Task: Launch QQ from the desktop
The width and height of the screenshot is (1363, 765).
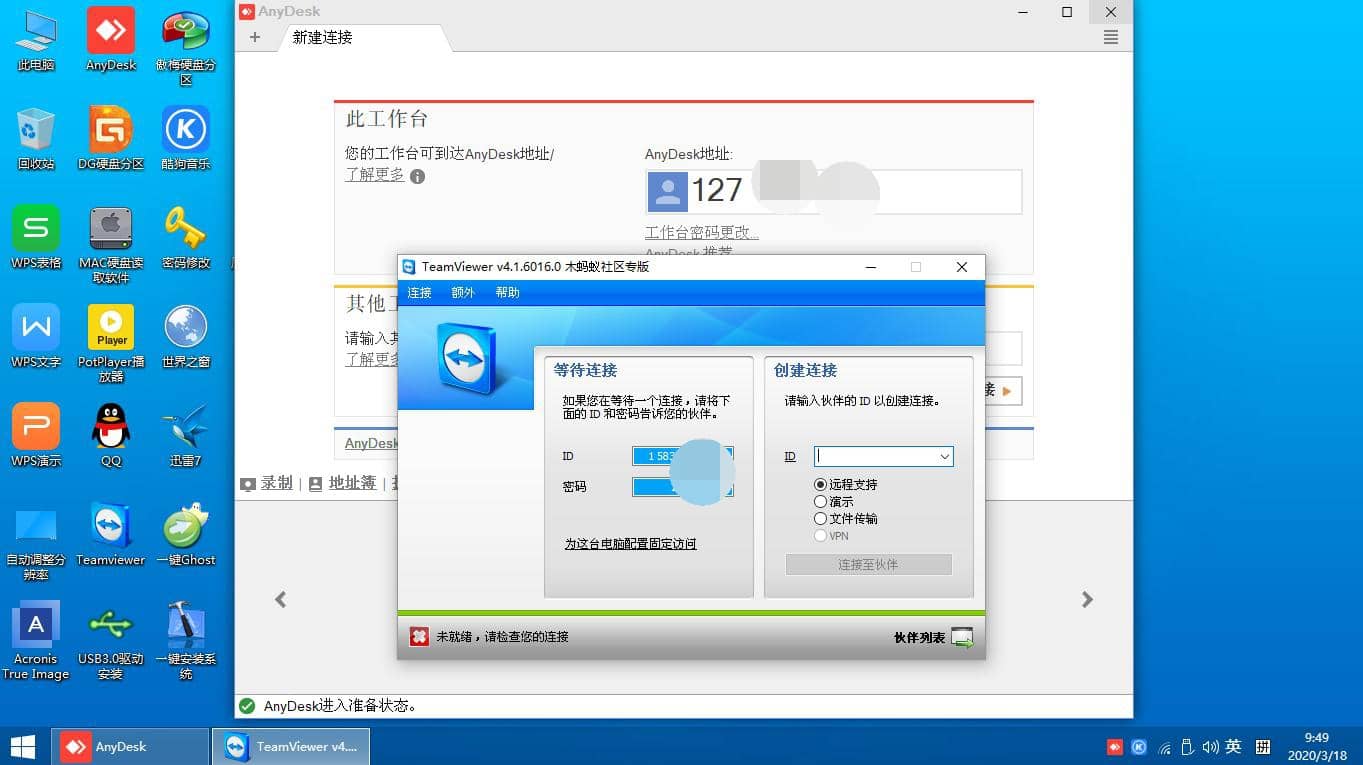Action: pyautogui.click(x=110, y=425)
